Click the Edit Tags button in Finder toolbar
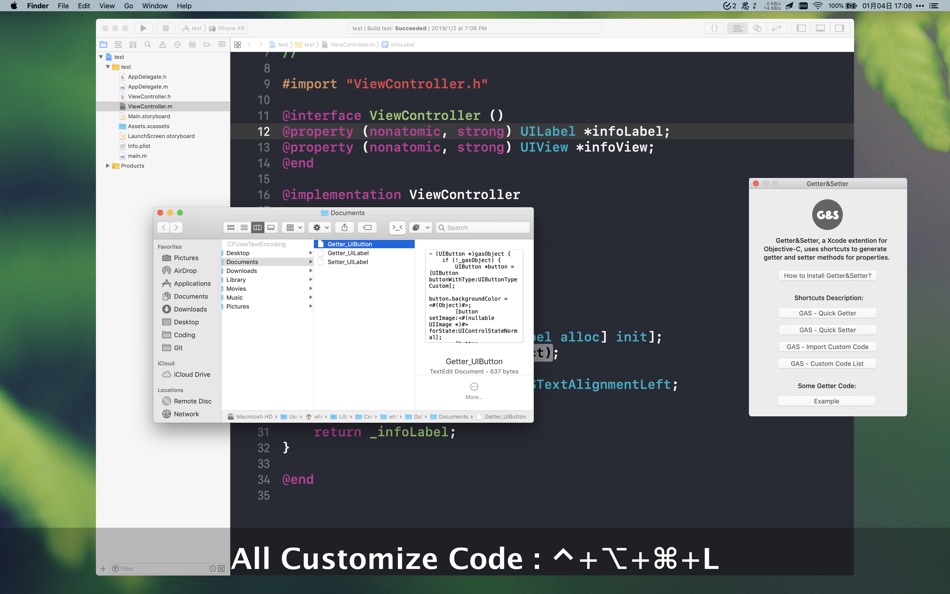Image resolution: width=950 pixels, height=594 pixels. (367, 227)
